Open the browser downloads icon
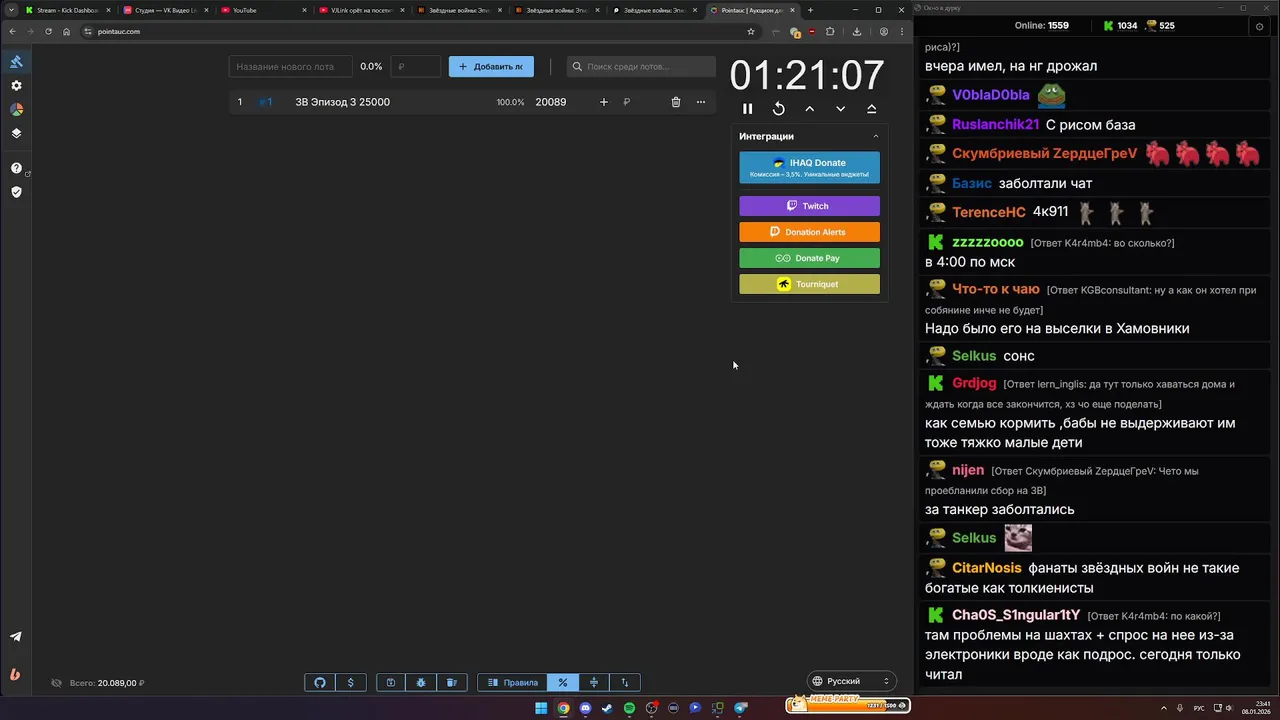Viewport: 1280px width, 720px height. [x=857, y=31]
